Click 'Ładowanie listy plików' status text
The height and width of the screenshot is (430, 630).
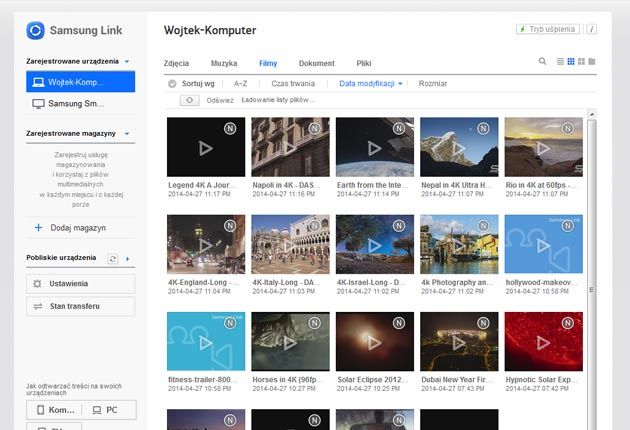[x=278, y=100]
